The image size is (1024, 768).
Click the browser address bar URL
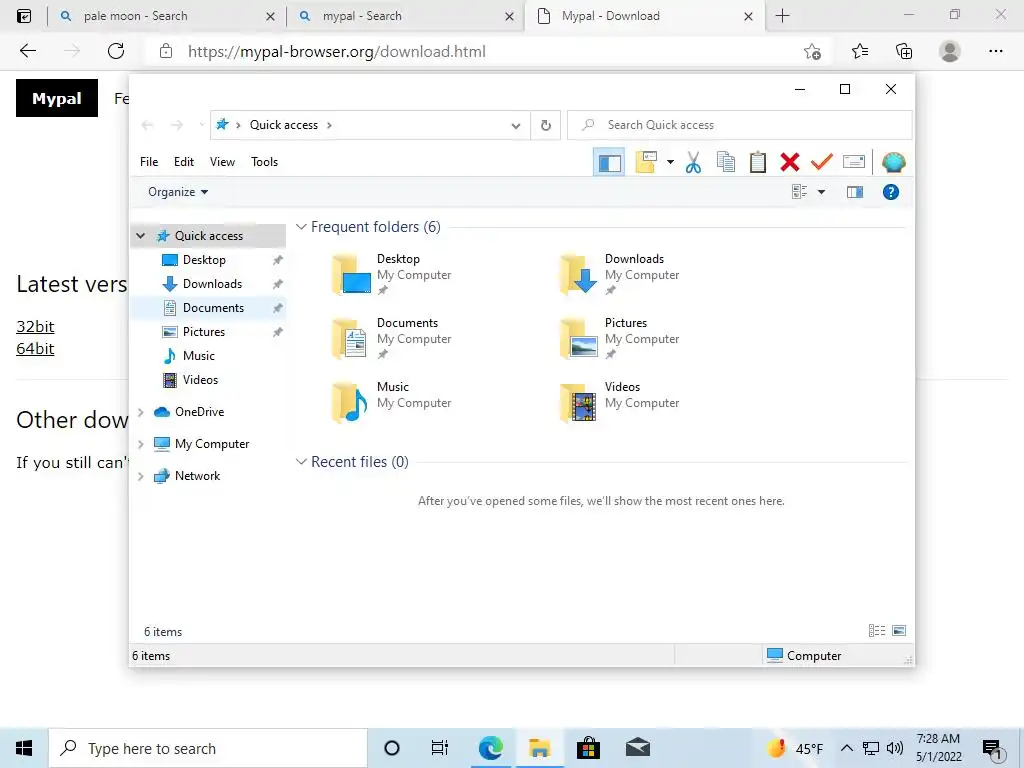[337, 52]
